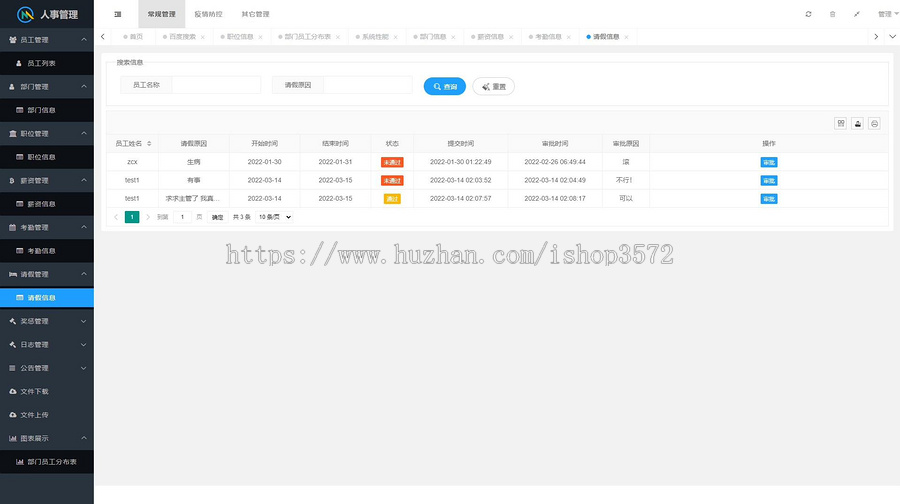Open 文件下载 in sidebar
The image size is (900, 504).
[46, 391]
